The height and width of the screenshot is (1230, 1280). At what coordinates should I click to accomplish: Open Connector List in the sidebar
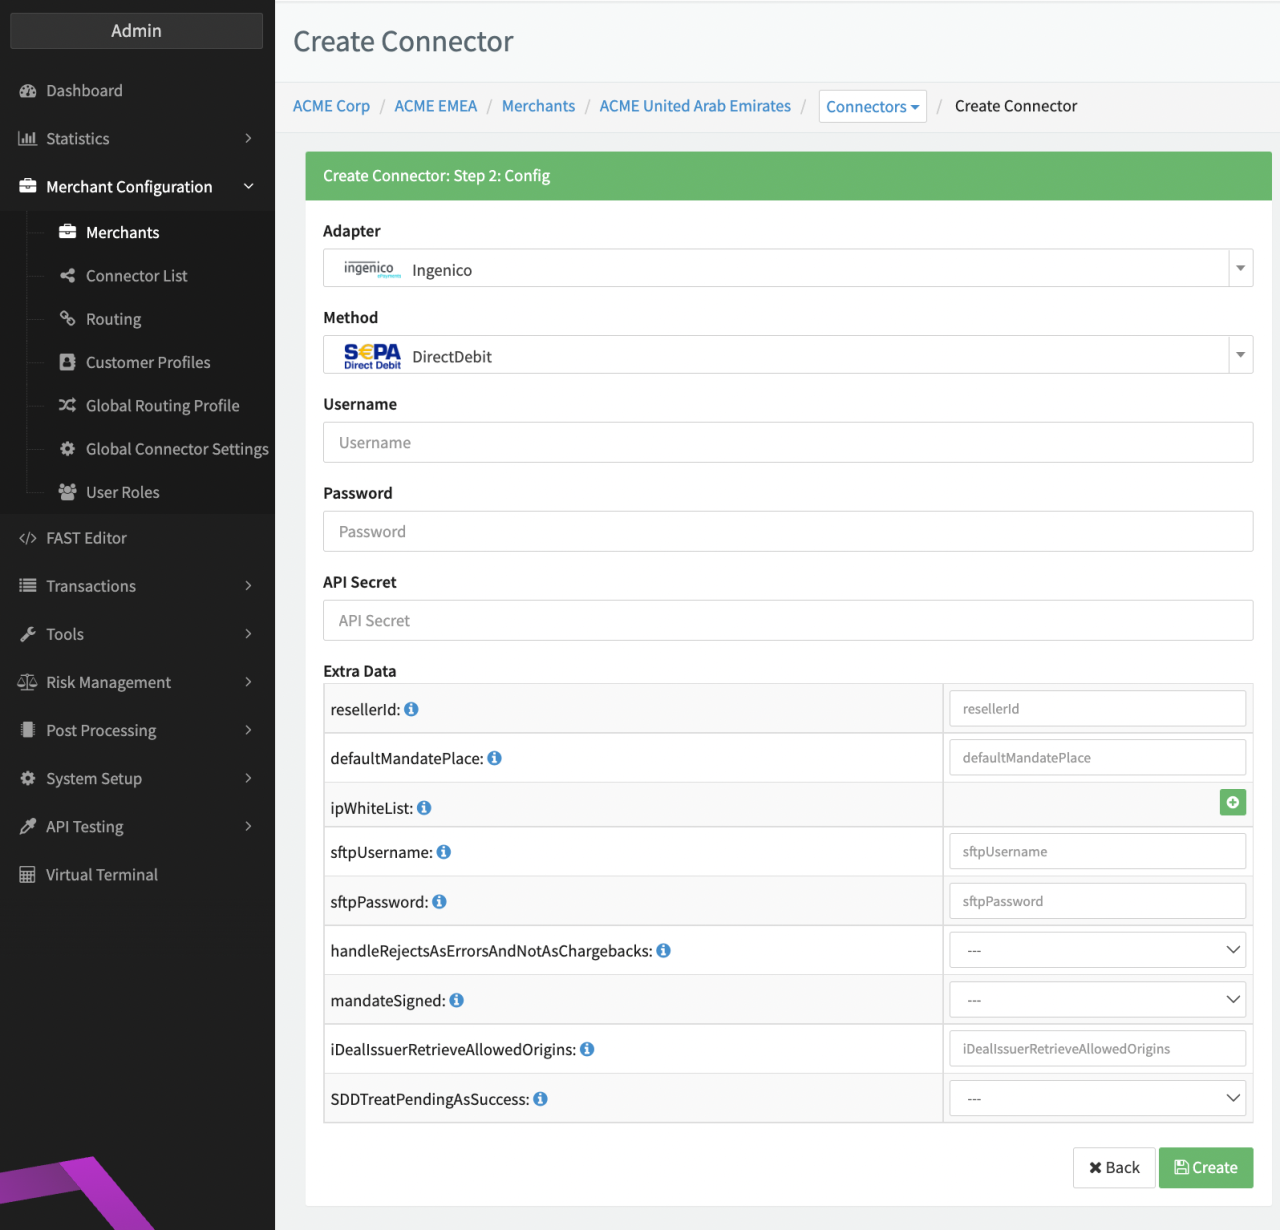136,276
